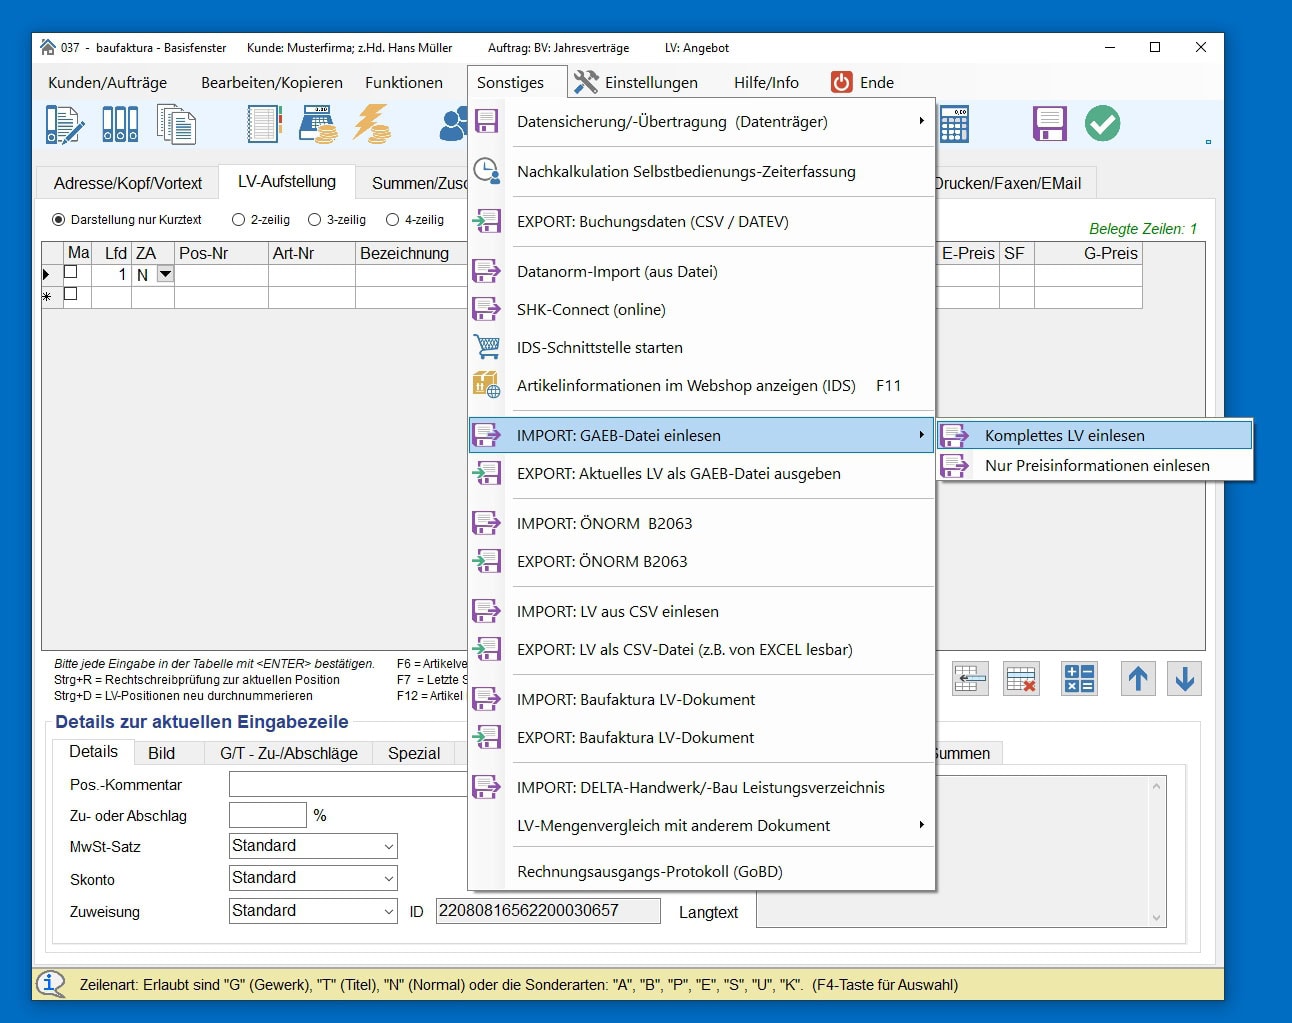Image resolution: width=1292 pixels, height=1023 pixels.
Task: Click the lightning bolt coins icon
Action: click(x=371, y=124)
